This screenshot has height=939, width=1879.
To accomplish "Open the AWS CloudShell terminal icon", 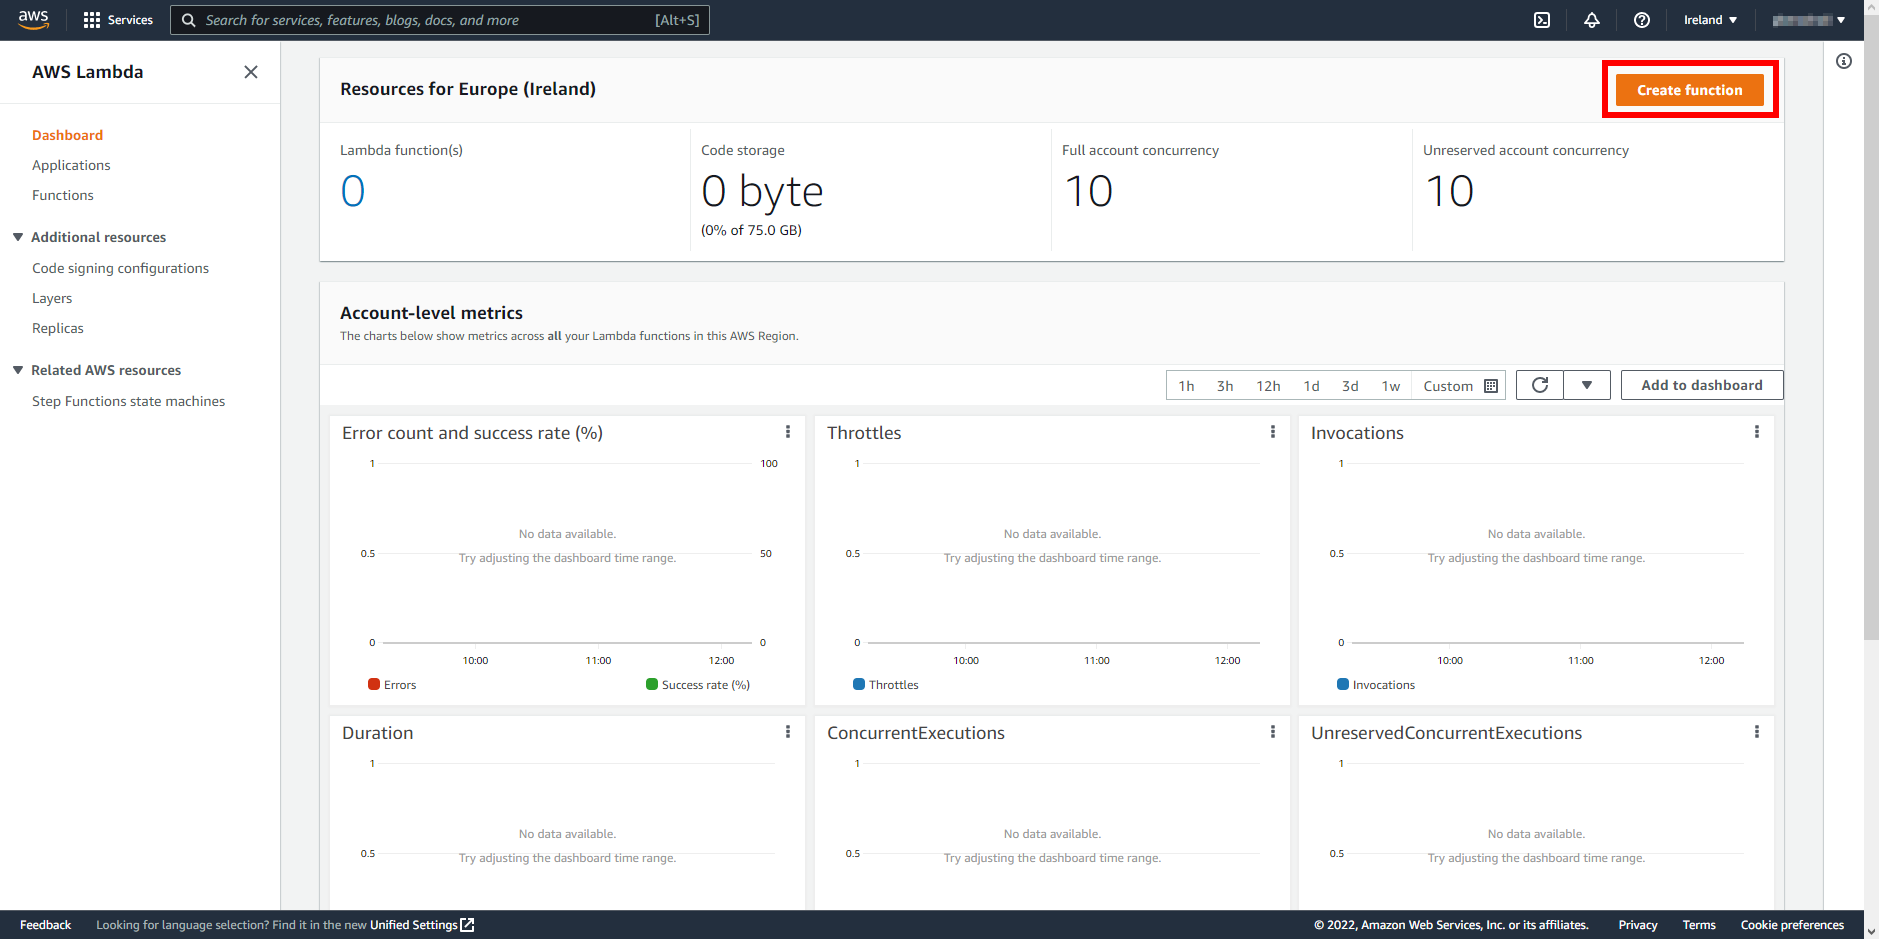I will pos(1542,20).
